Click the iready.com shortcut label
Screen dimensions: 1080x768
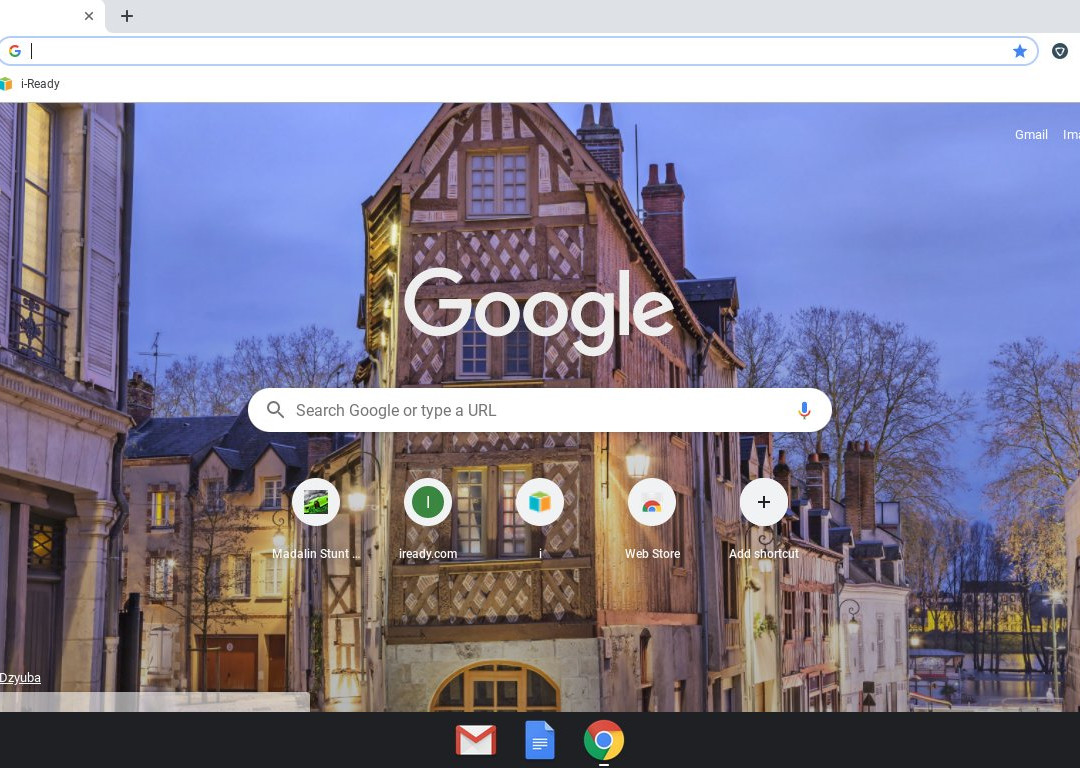[x=428, y=554]
